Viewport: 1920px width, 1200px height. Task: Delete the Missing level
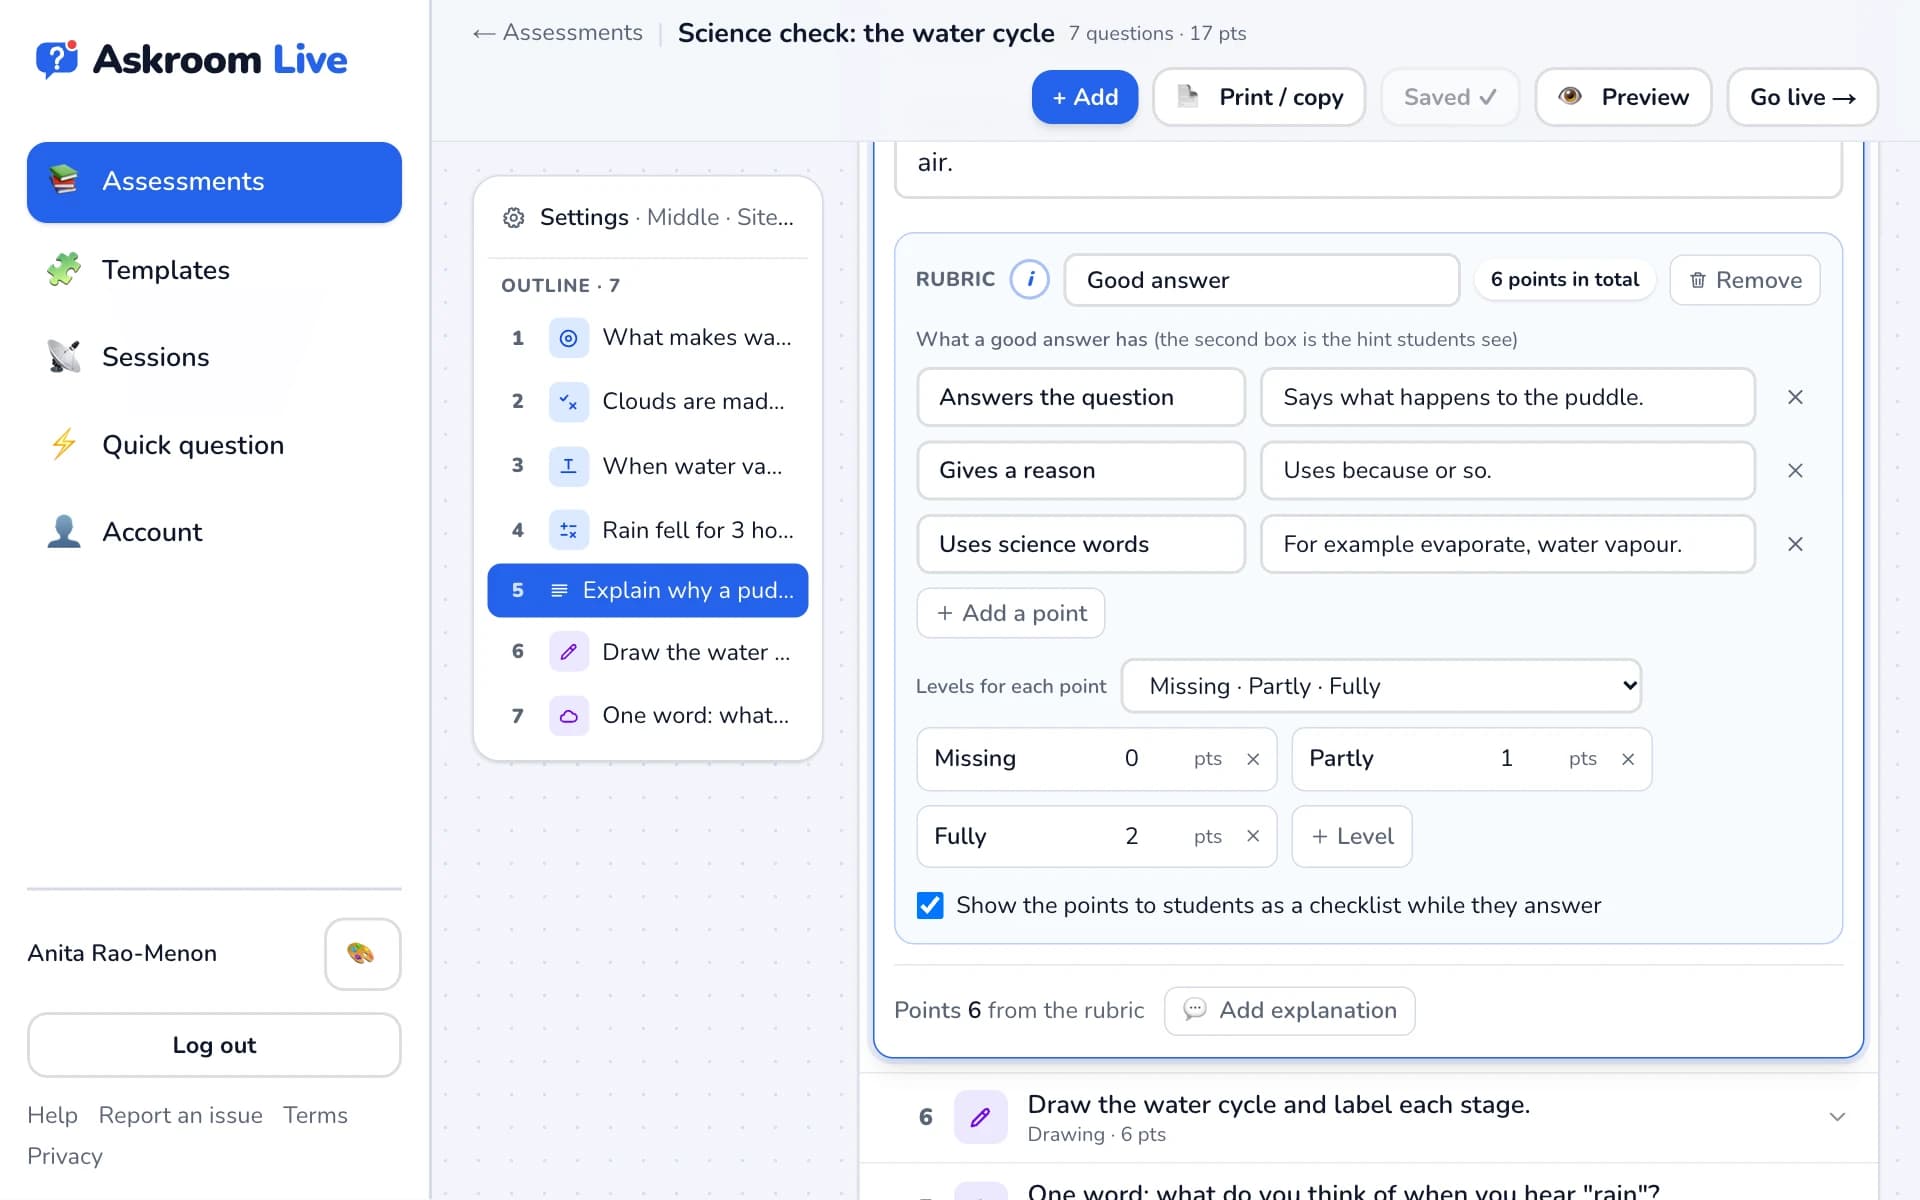(1253, 759)
